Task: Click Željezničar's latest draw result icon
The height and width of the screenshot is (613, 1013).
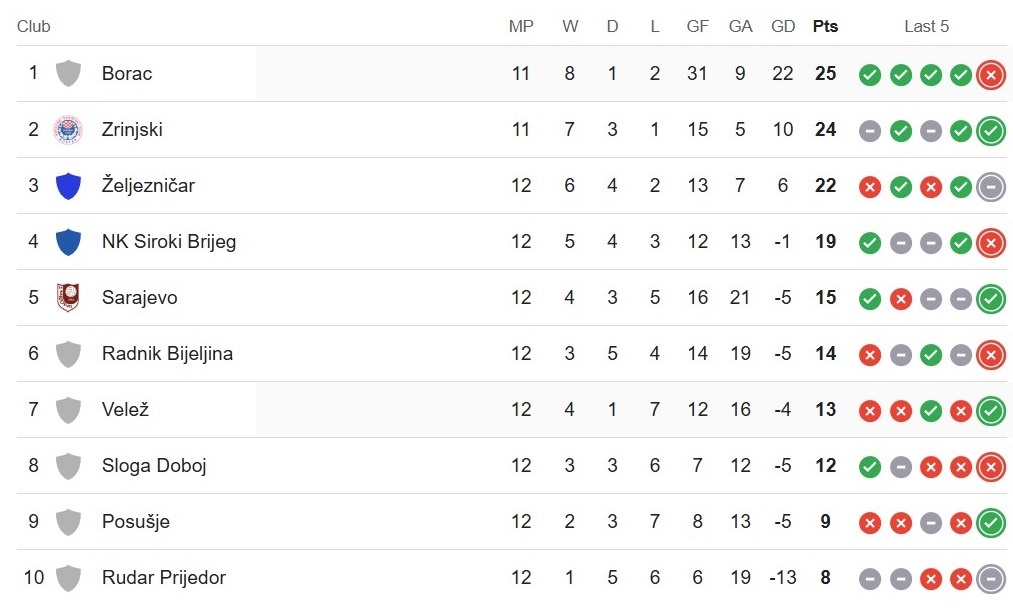Action: 991,187
